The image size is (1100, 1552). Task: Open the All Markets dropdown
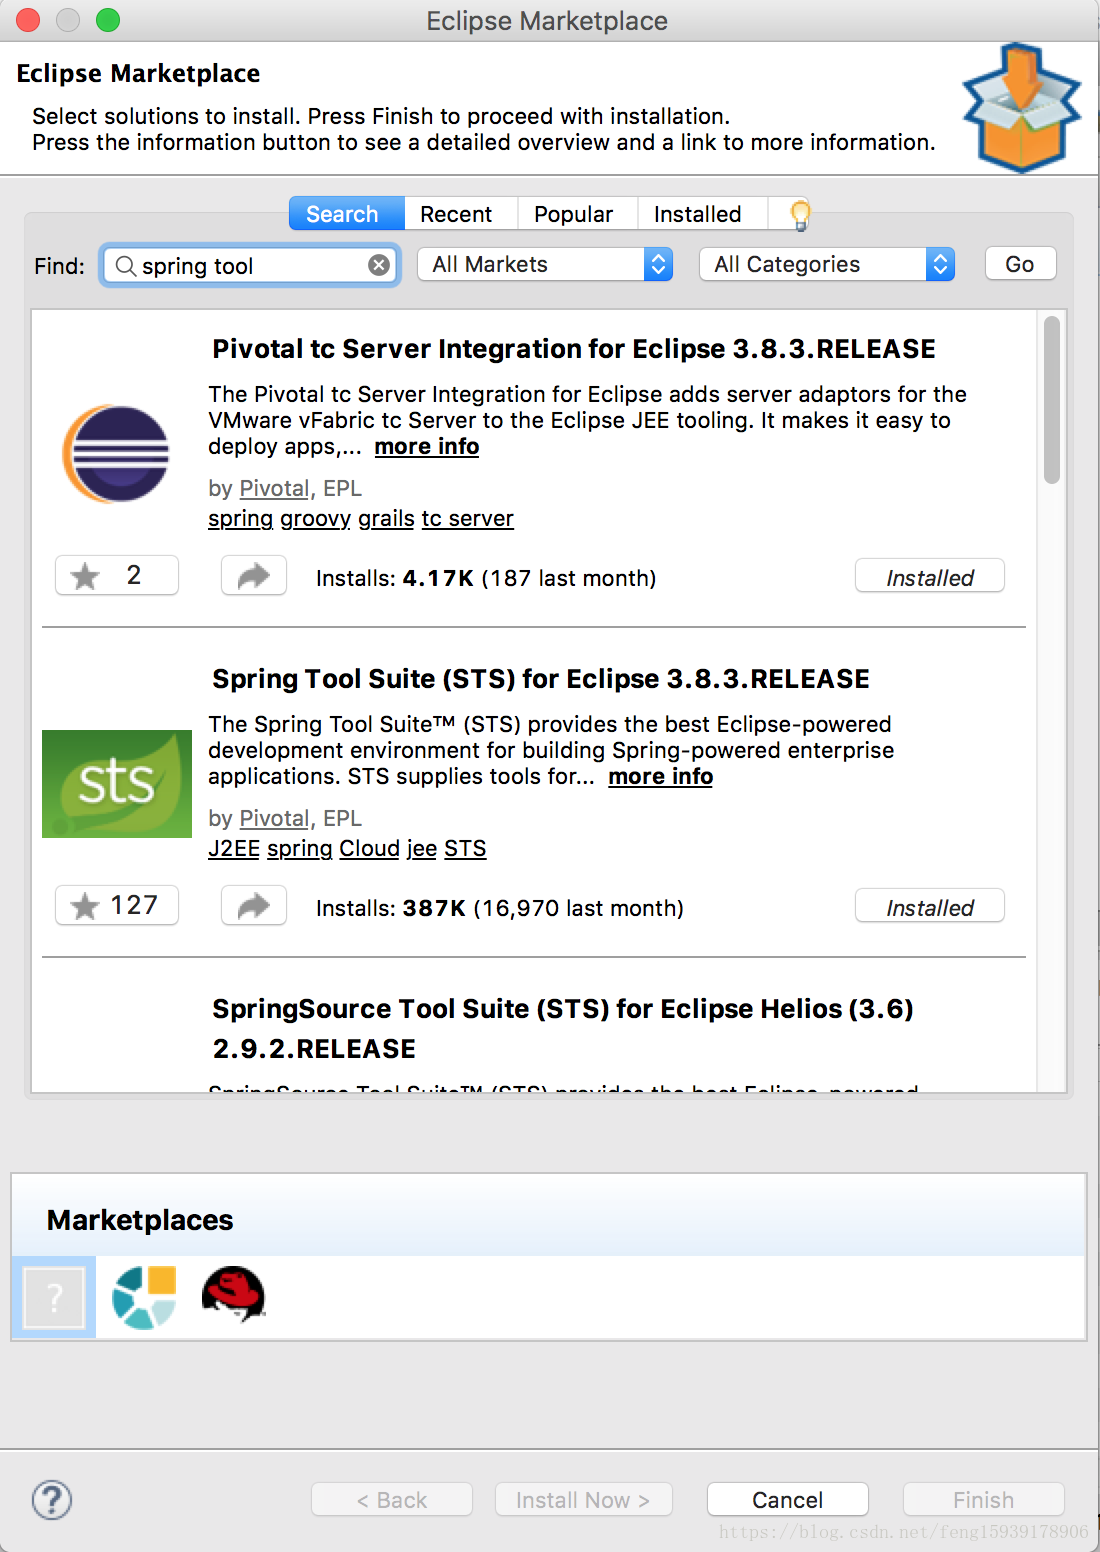tap(545, 264)
